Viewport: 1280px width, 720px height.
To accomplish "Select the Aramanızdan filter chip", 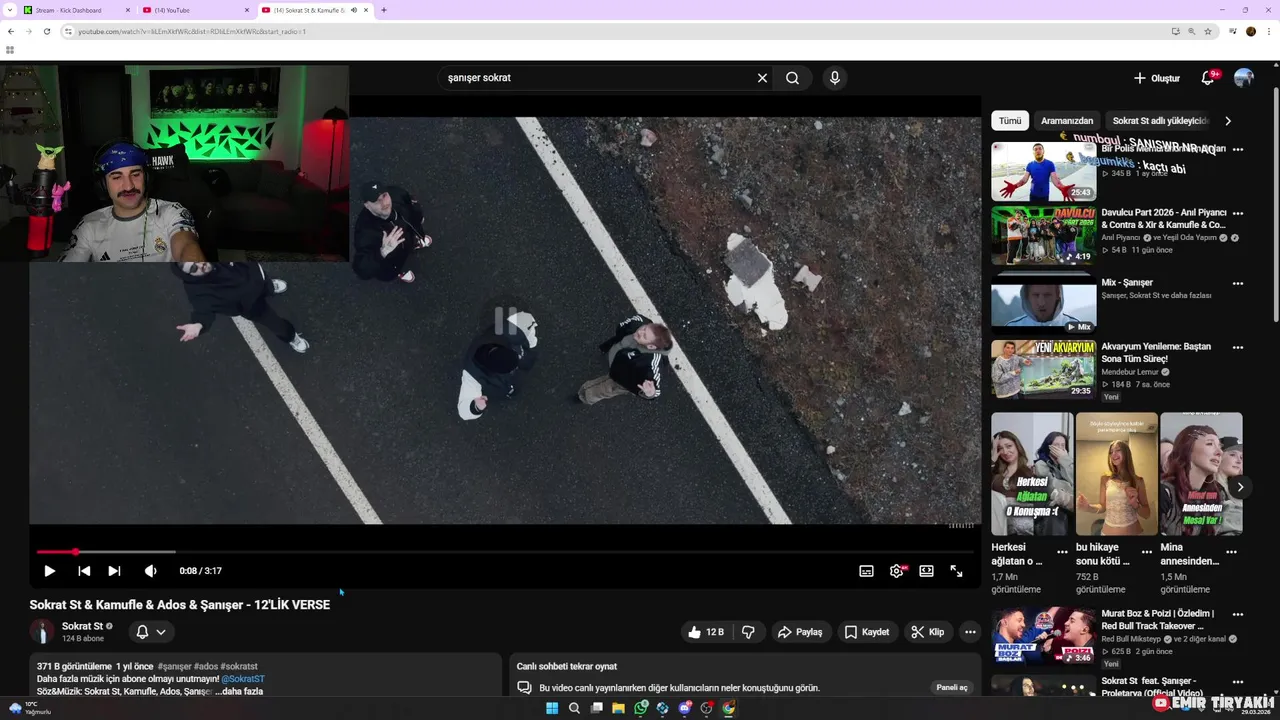I will (1067, 121).
